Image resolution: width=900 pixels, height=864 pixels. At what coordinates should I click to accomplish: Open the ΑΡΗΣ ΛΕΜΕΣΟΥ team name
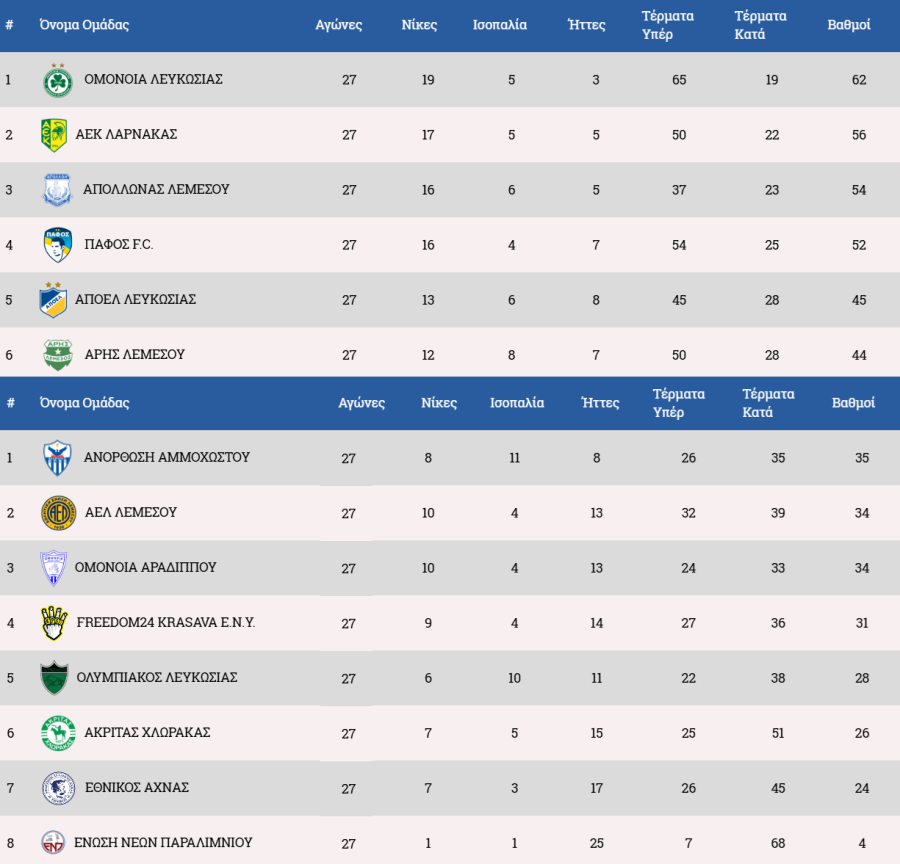coord(134,354)
